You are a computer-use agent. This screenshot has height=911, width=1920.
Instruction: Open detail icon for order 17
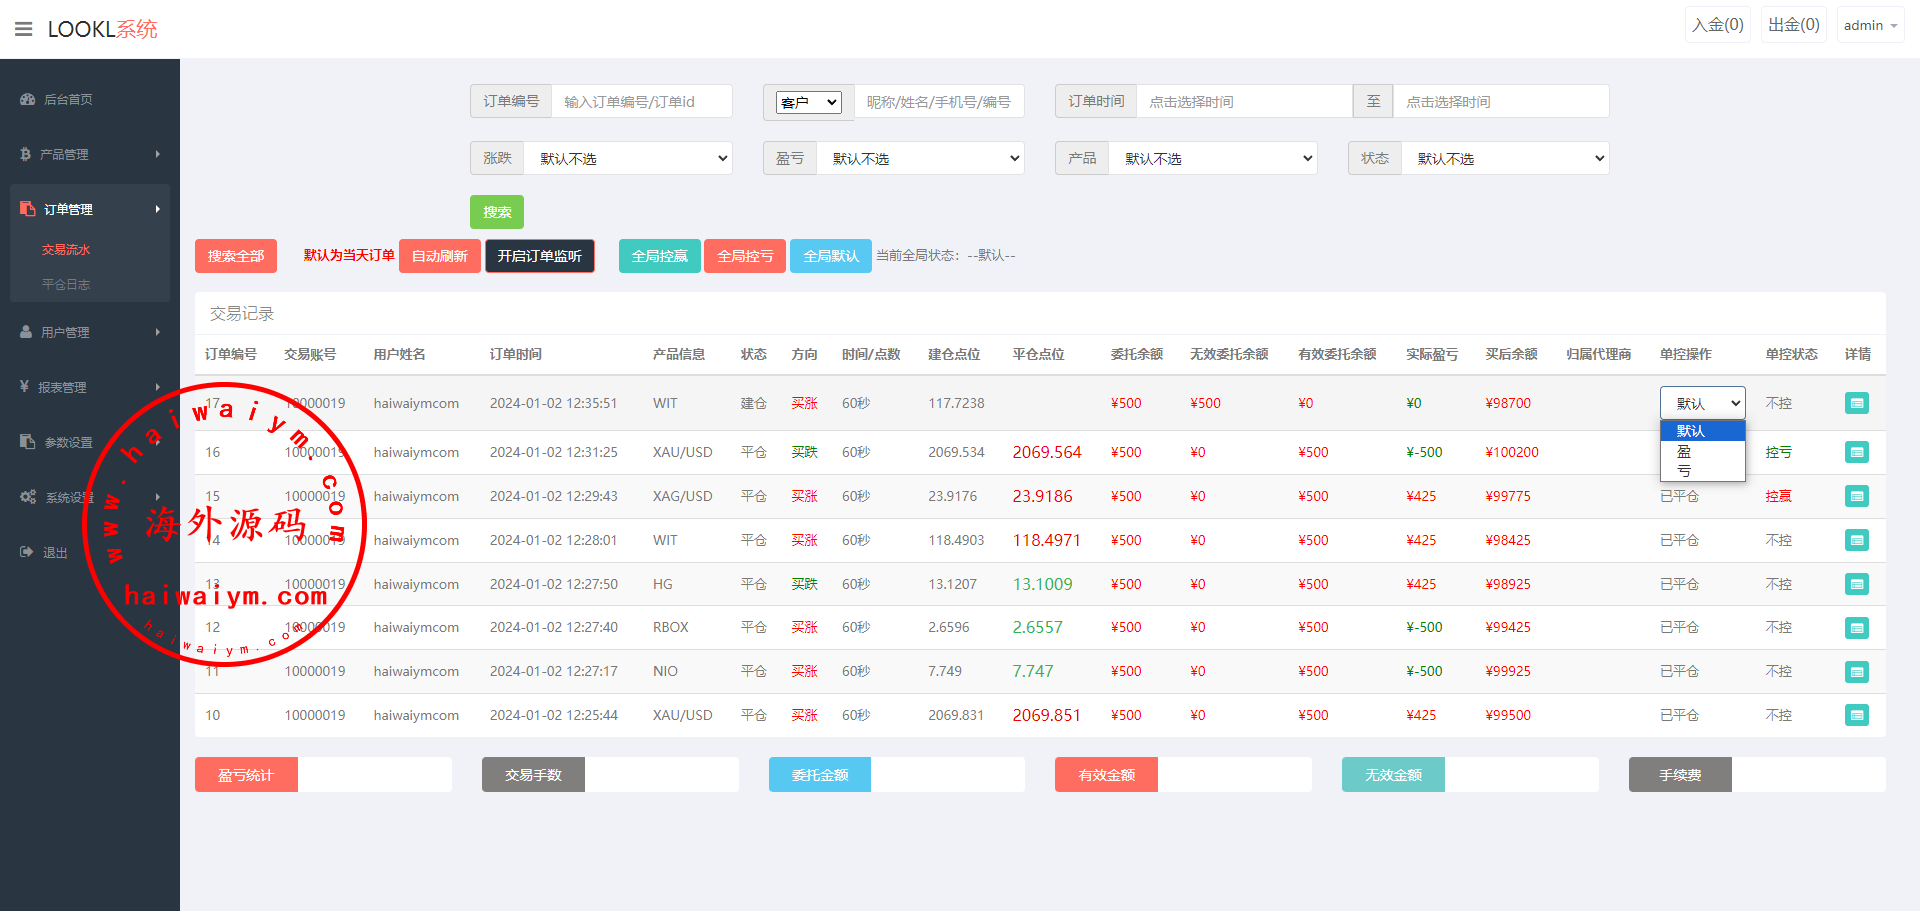click(x=1856, y=403)
